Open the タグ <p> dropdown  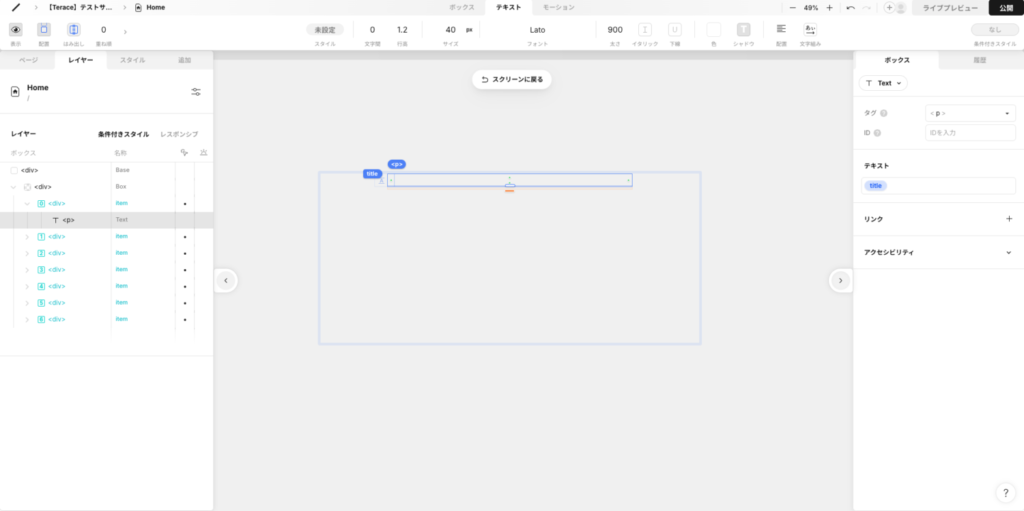(x=969, y=113)
